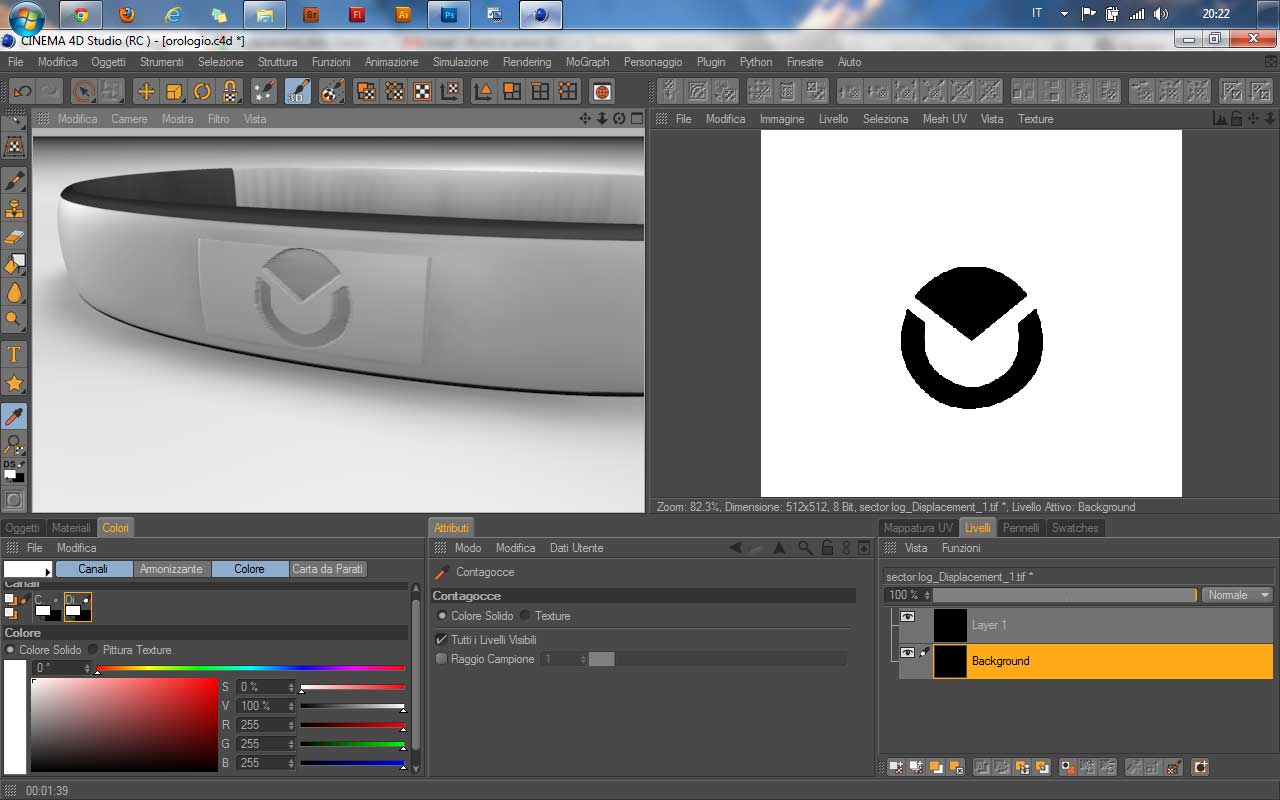Screen dimensions: 1280x800
Task: Open the MoGraph menu
Action: point(587,62)
